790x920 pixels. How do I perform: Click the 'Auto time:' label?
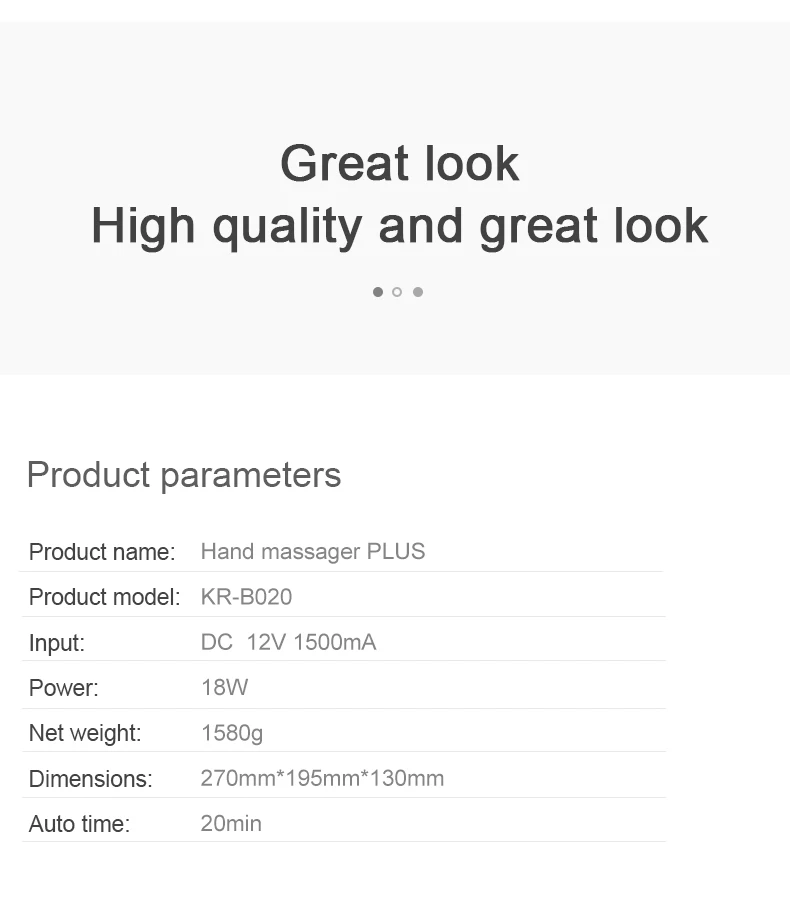(x=79, y=824)
